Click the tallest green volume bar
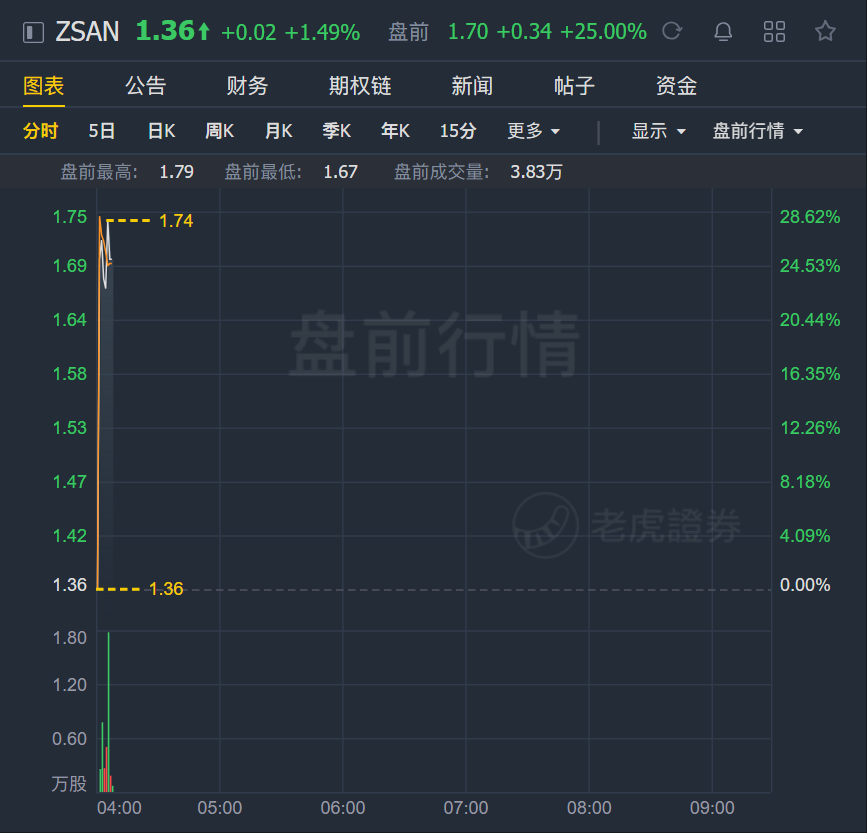This screenshot has width=867, height=833. (x=109, y=712)
